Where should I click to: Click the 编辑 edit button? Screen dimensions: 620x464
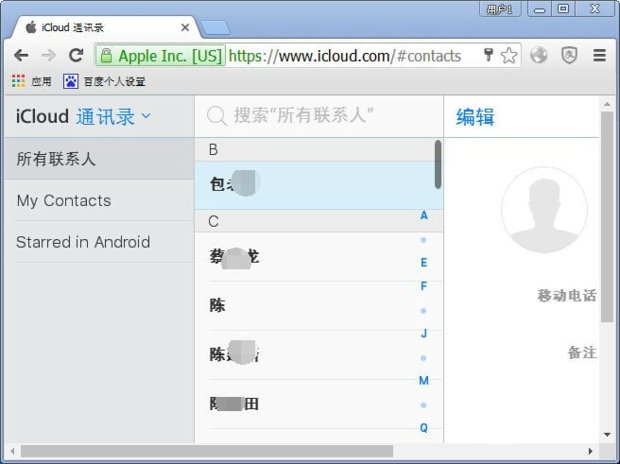pos(475,117)
